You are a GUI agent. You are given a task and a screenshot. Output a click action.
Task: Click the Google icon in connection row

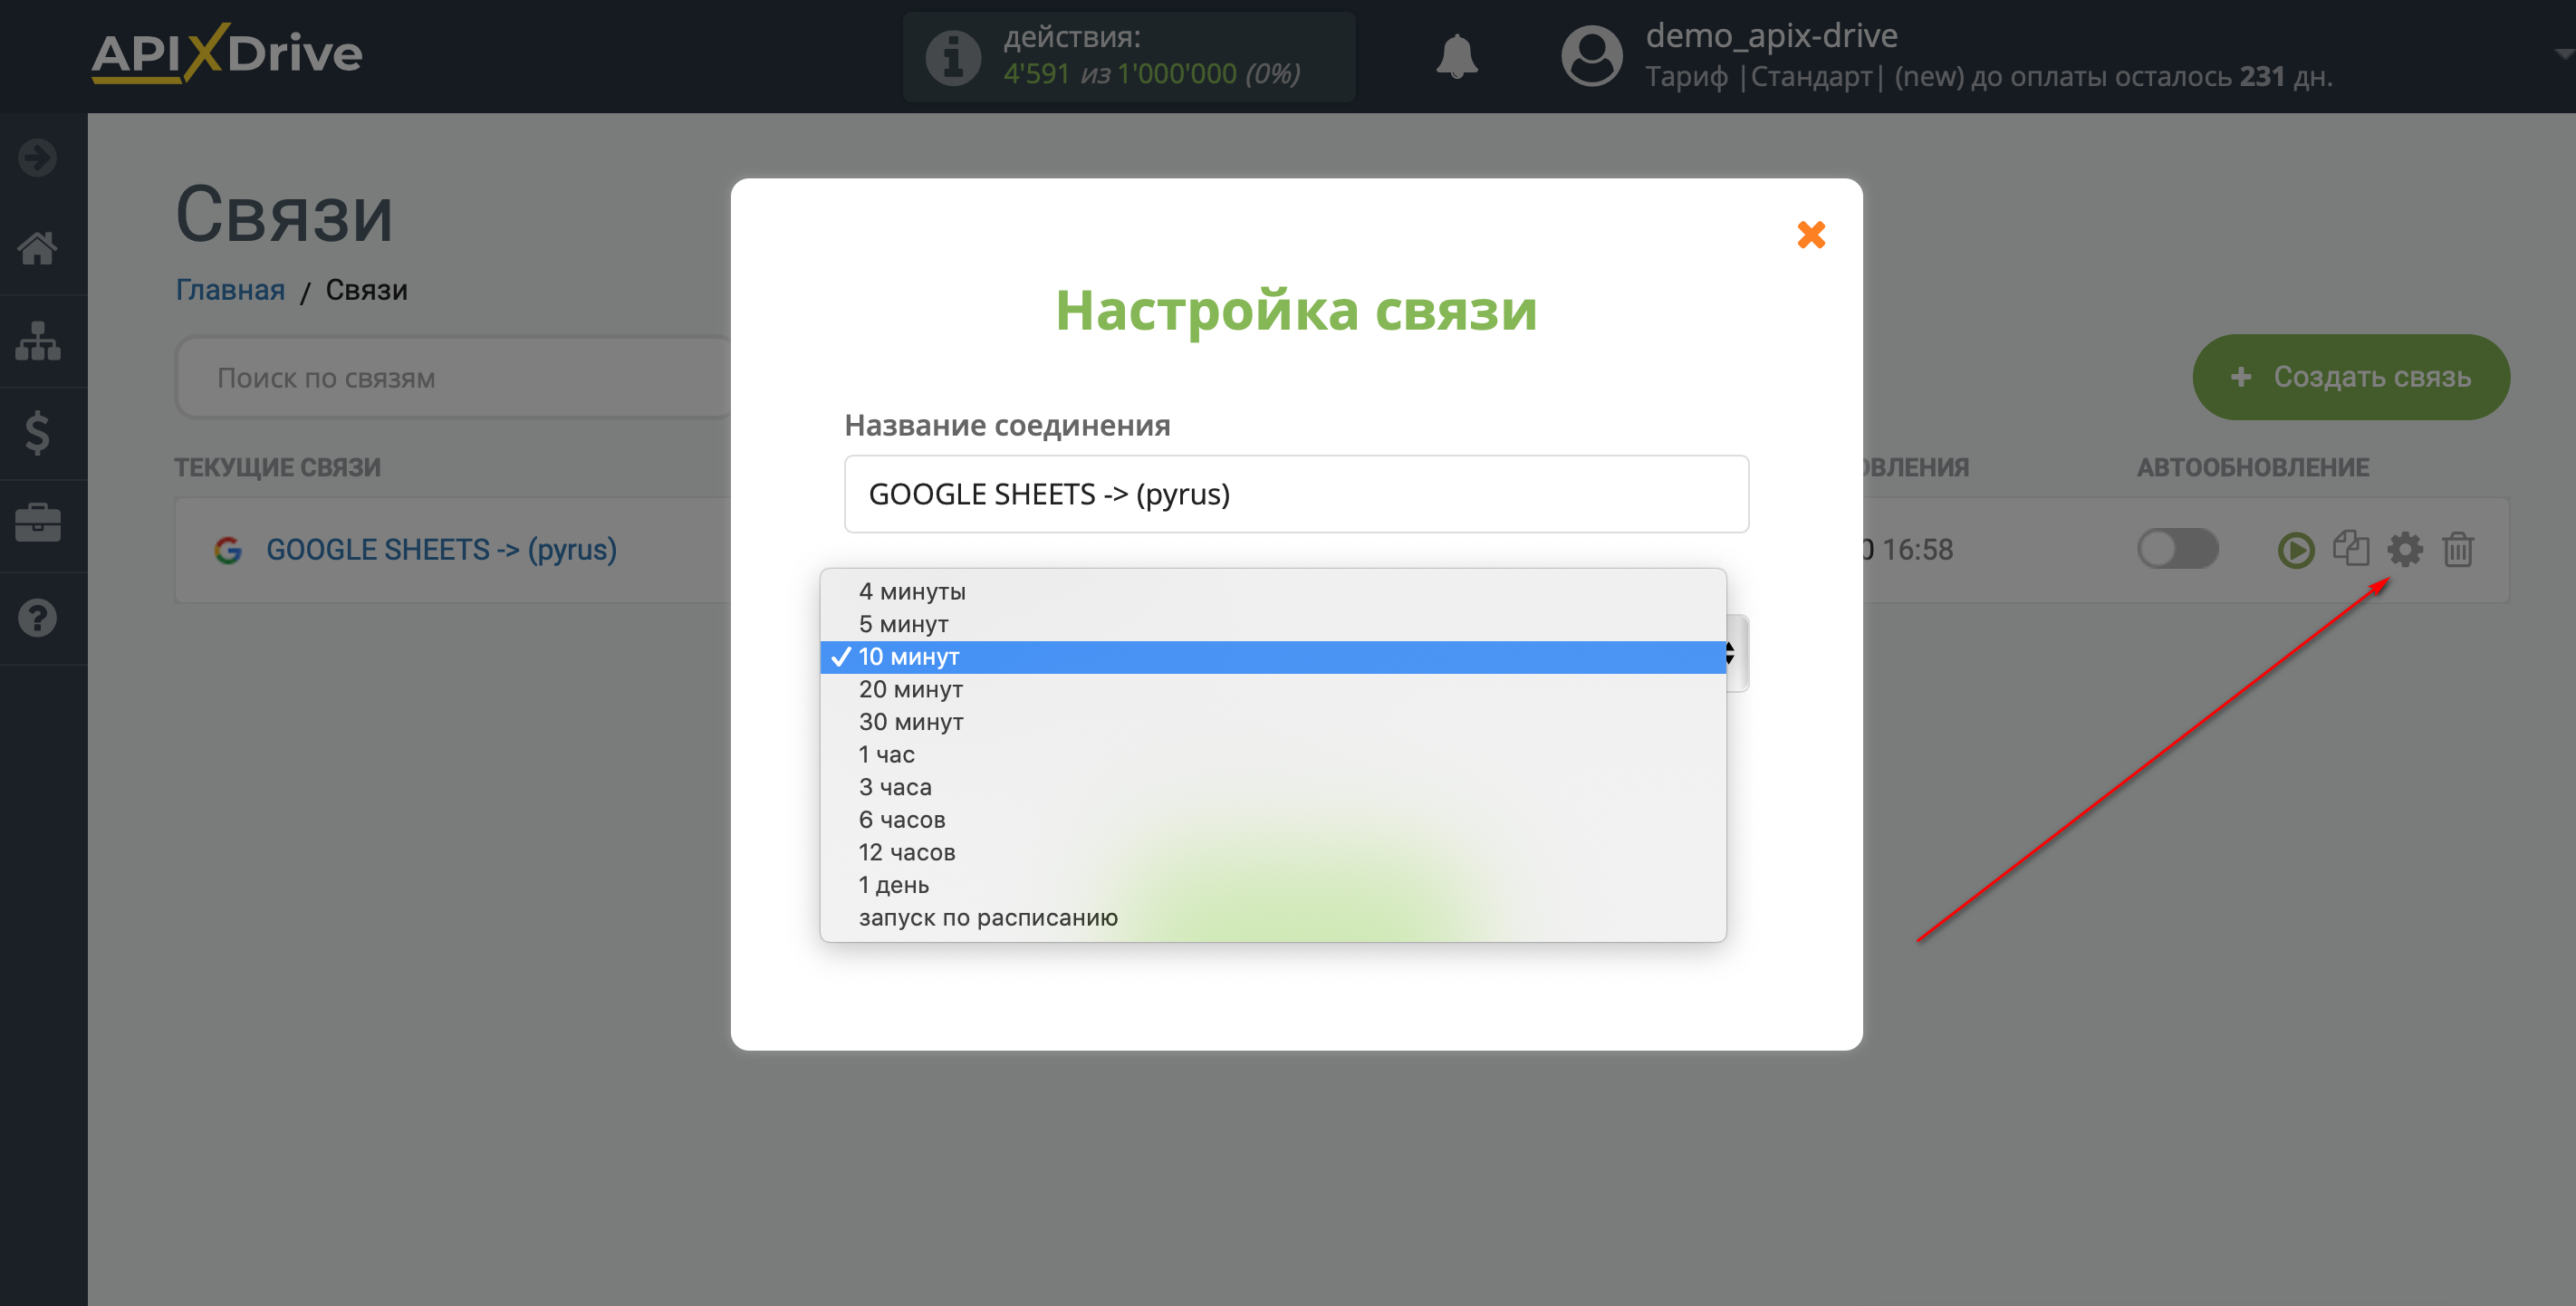tap(228, 550)
